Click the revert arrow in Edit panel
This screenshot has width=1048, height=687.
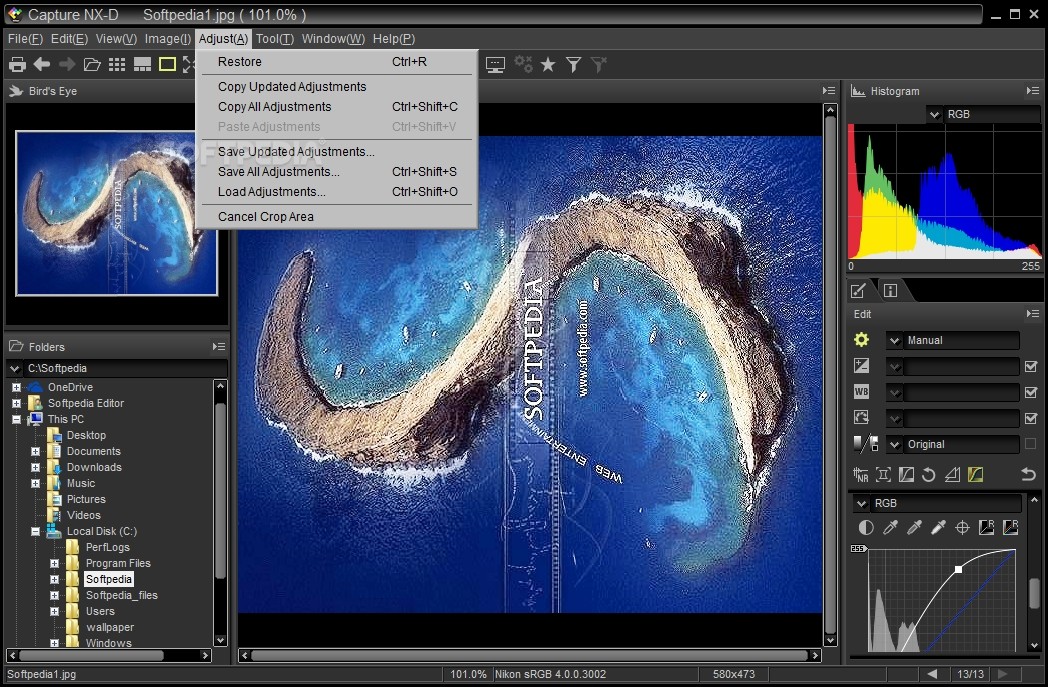(x=1028, y=475)
